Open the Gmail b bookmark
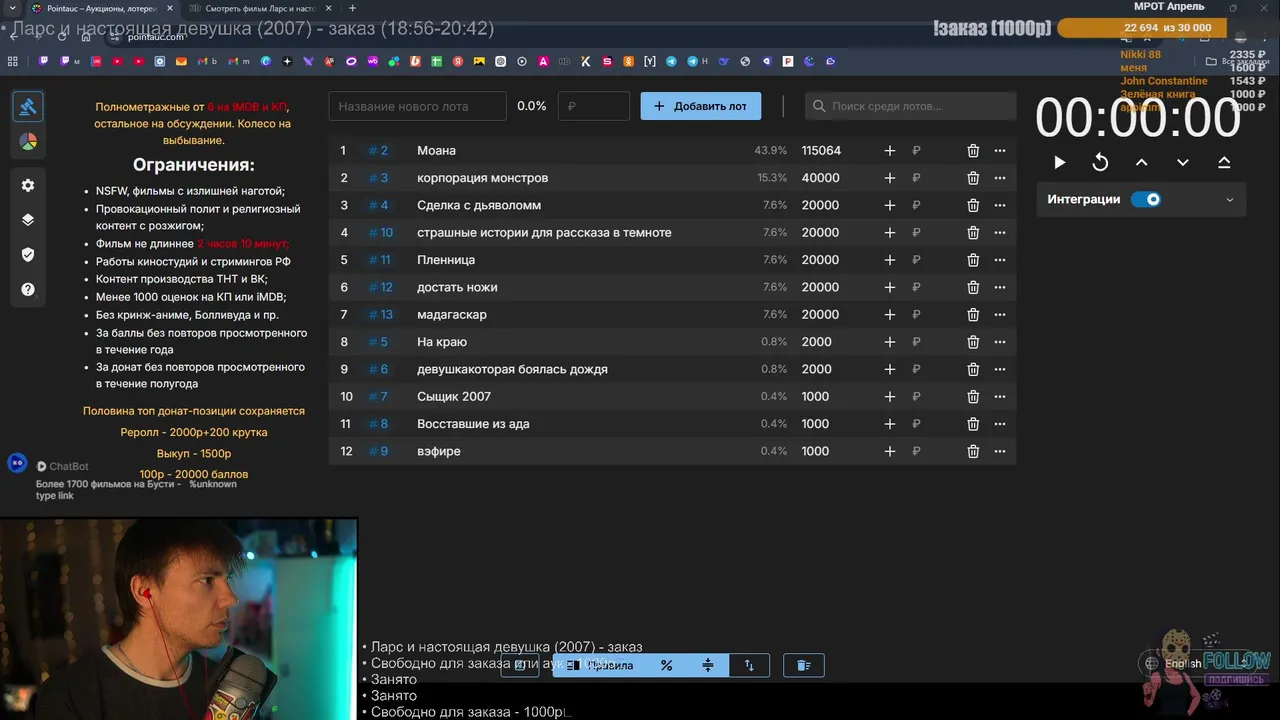Screen dimensions: 1280x720 tap(208, 61)
